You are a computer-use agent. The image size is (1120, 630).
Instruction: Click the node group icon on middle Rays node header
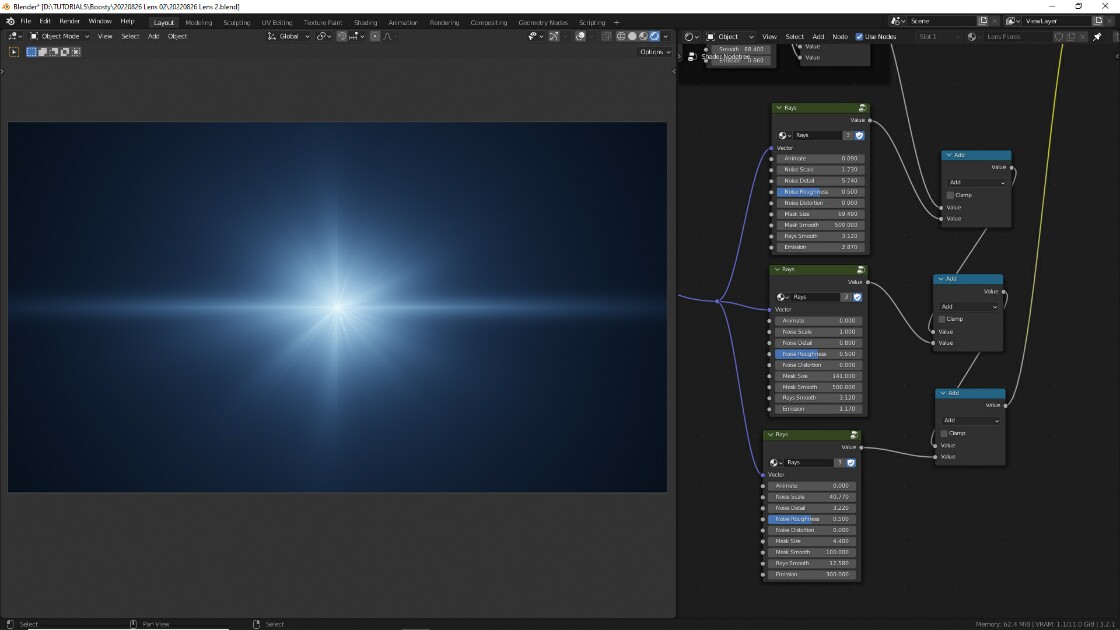click(x=860, y=269)
